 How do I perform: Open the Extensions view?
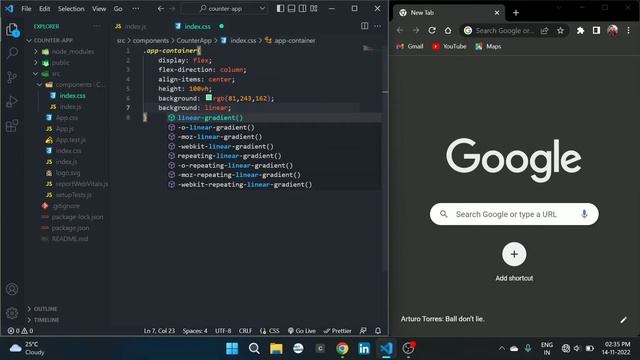click(12, 126)
